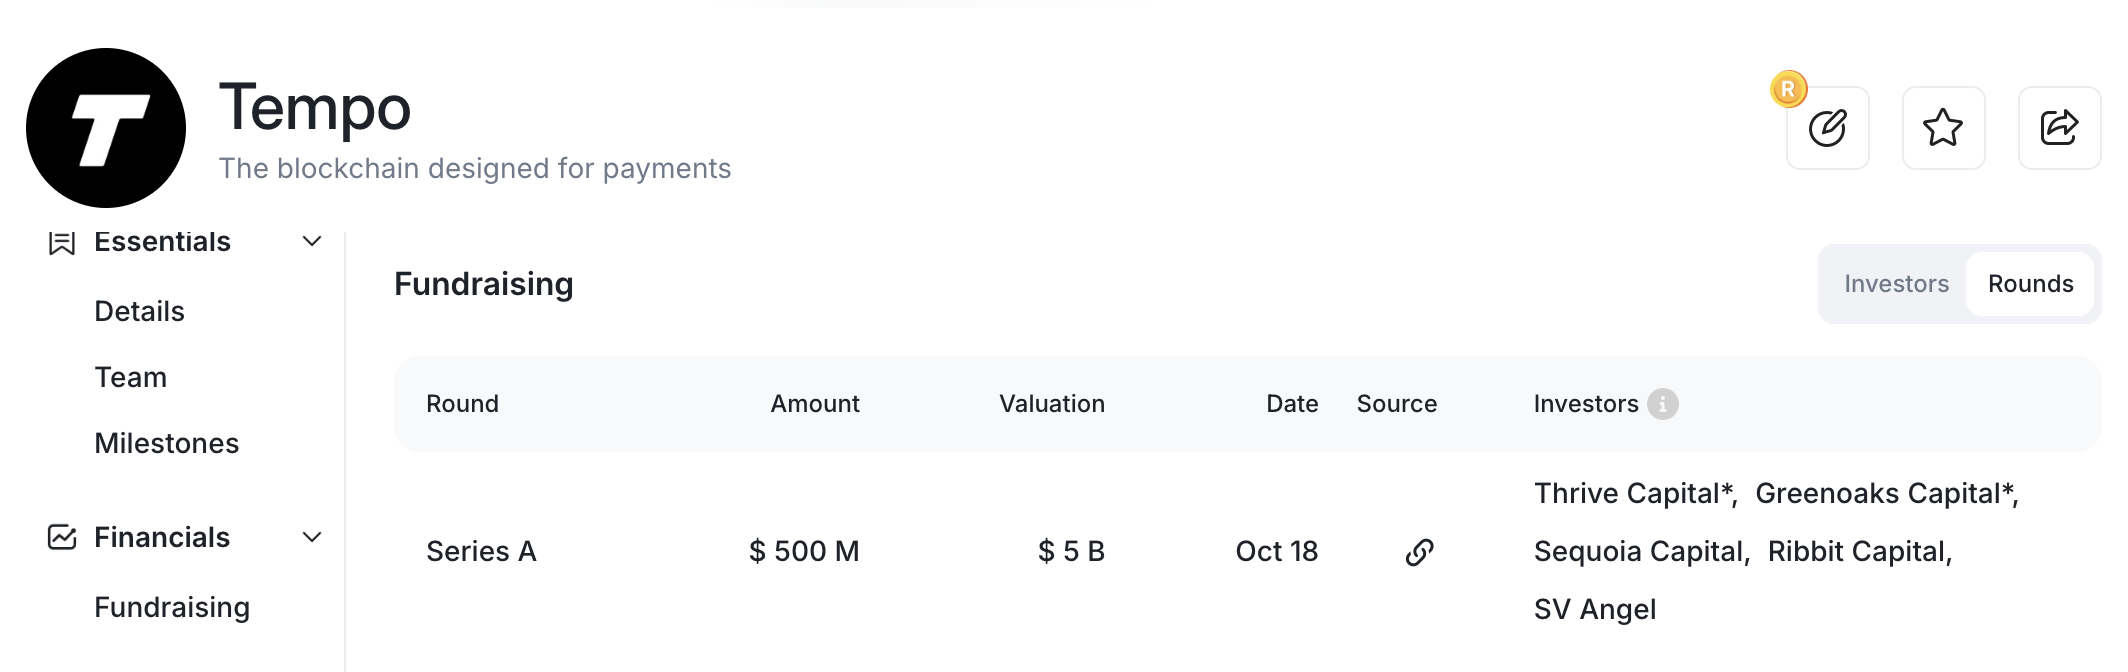Screen dimensions: 2128x672
Task: Collapse the Financials section chevron
Action: tap(312, 537)
